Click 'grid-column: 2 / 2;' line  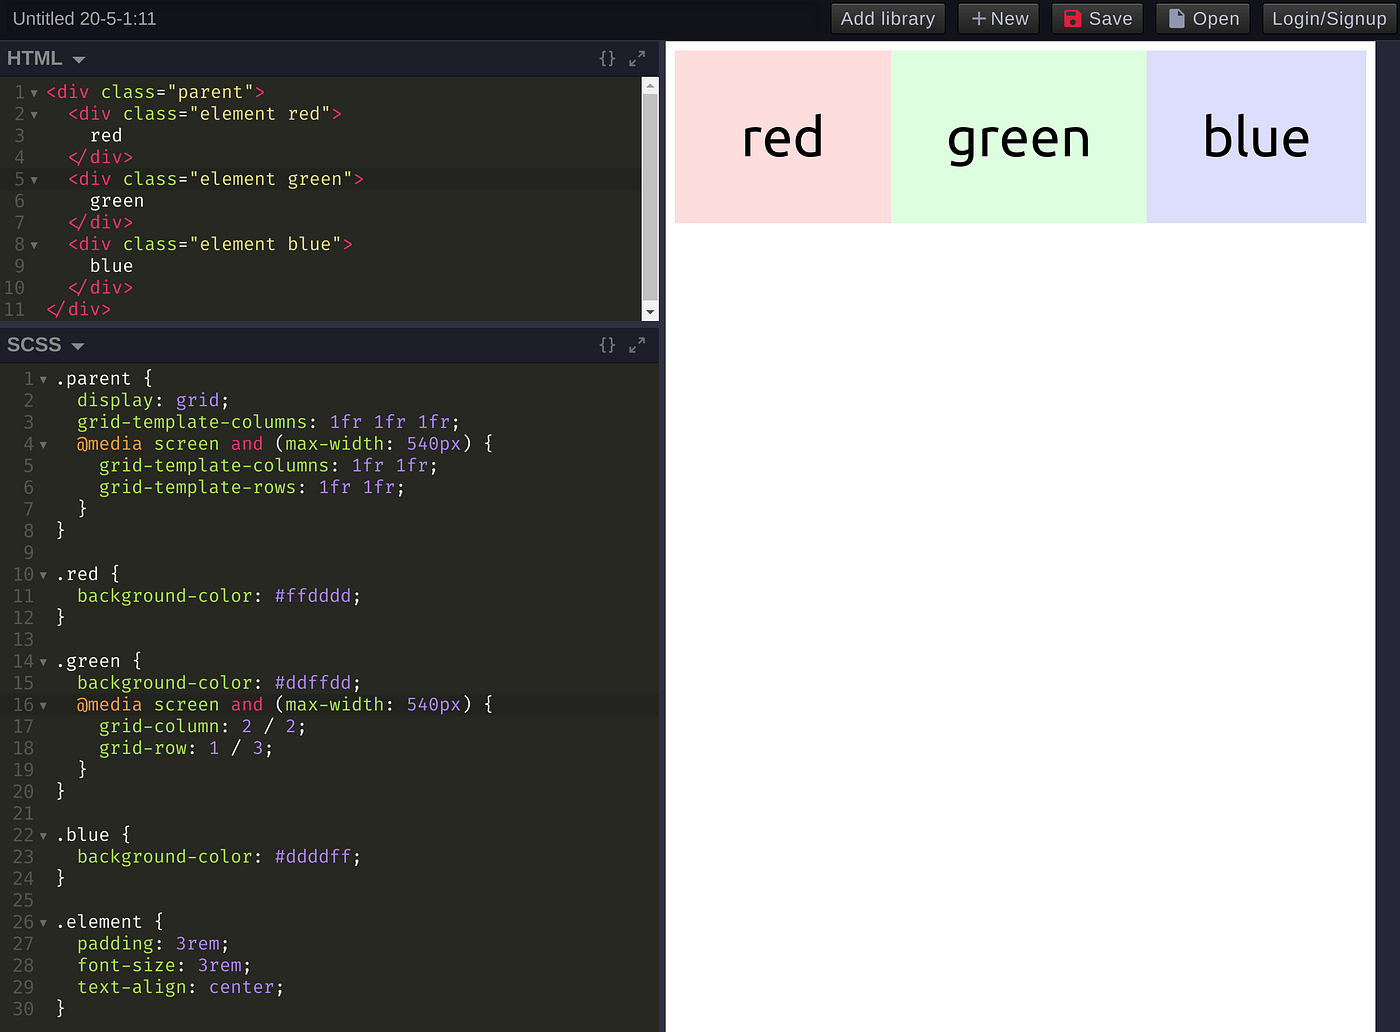(203, 727)
